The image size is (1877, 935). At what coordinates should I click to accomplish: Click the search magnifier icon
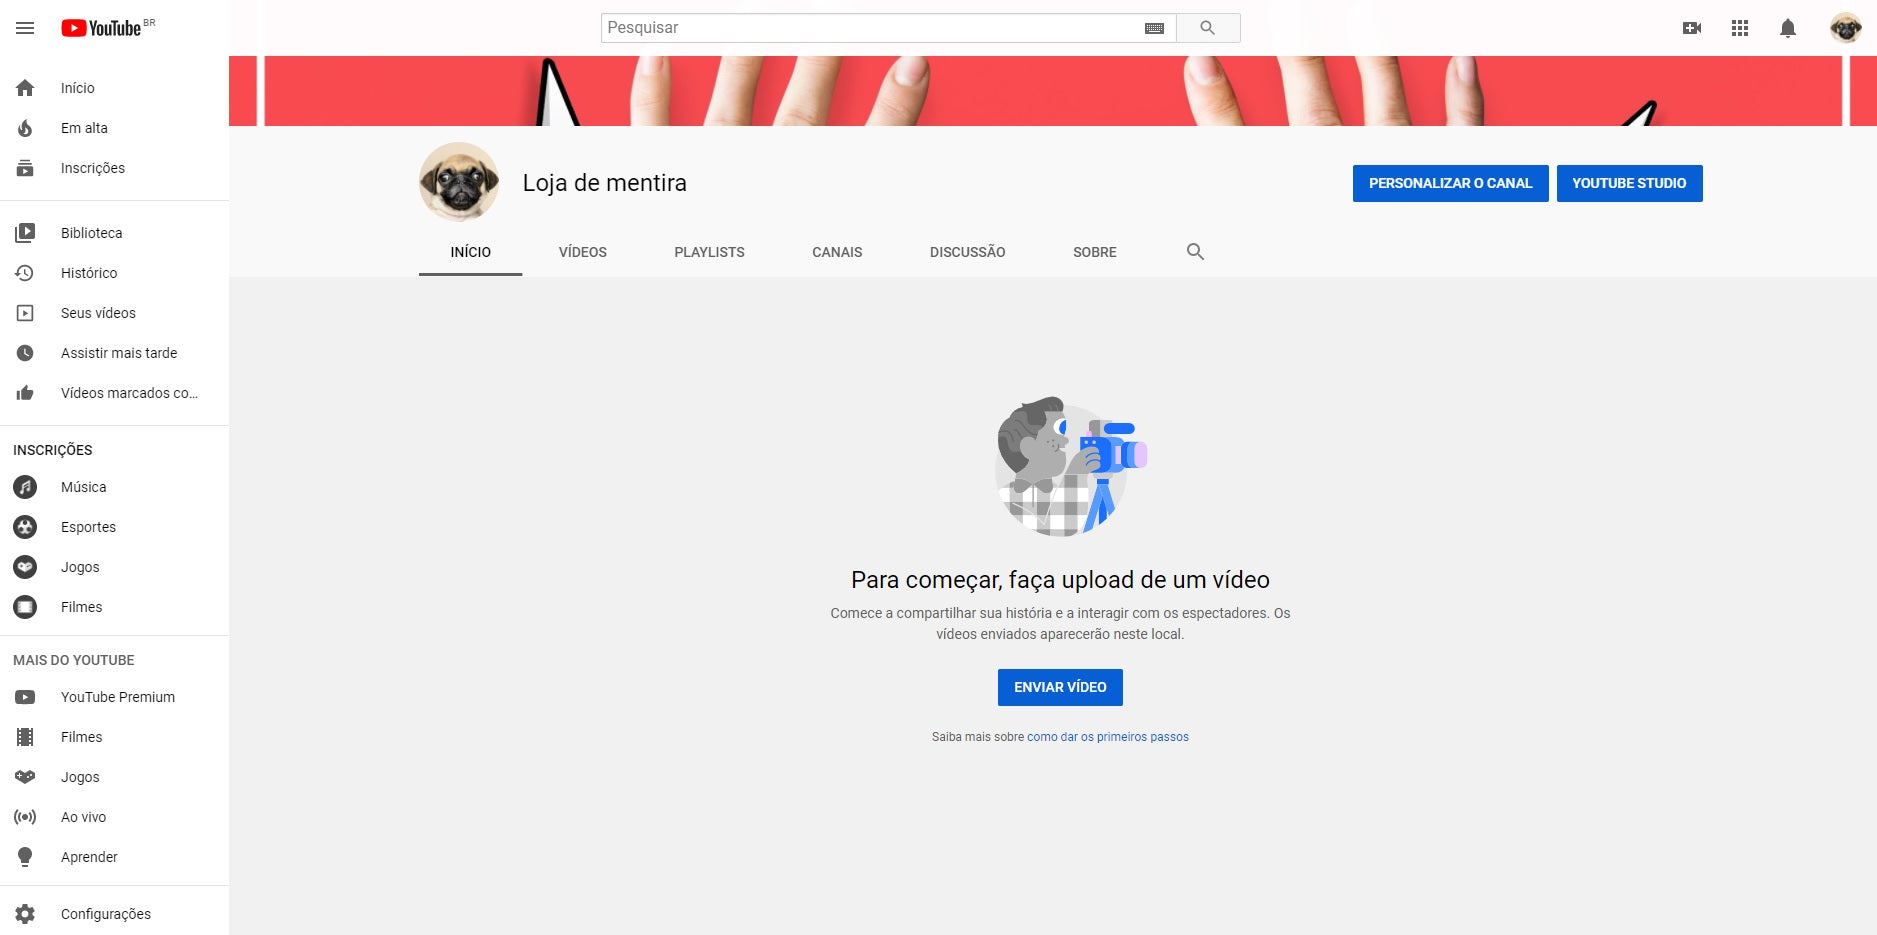pyautogui.click(x=1208, y=27)
